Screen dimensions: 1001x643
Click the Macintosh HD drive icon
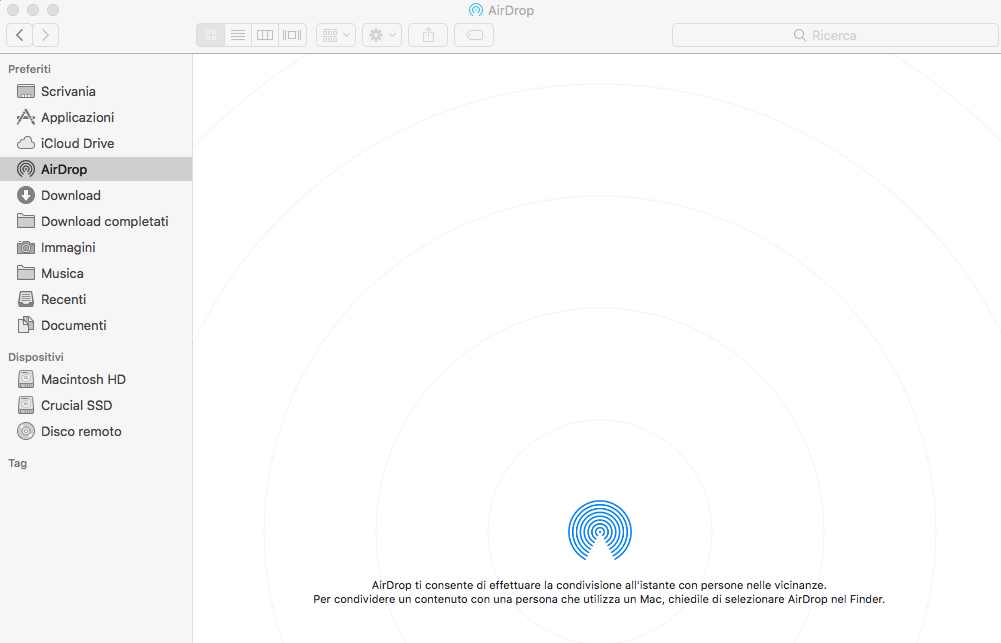pos(26,379)
